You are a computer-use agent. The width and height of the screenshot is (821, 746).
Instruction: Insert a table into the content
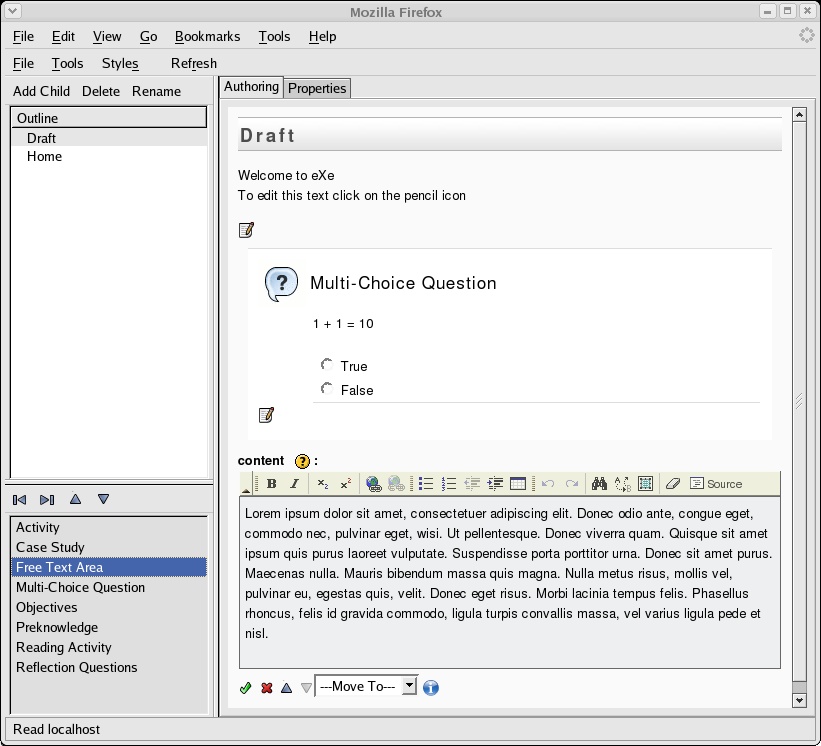[x=518, y=484]
